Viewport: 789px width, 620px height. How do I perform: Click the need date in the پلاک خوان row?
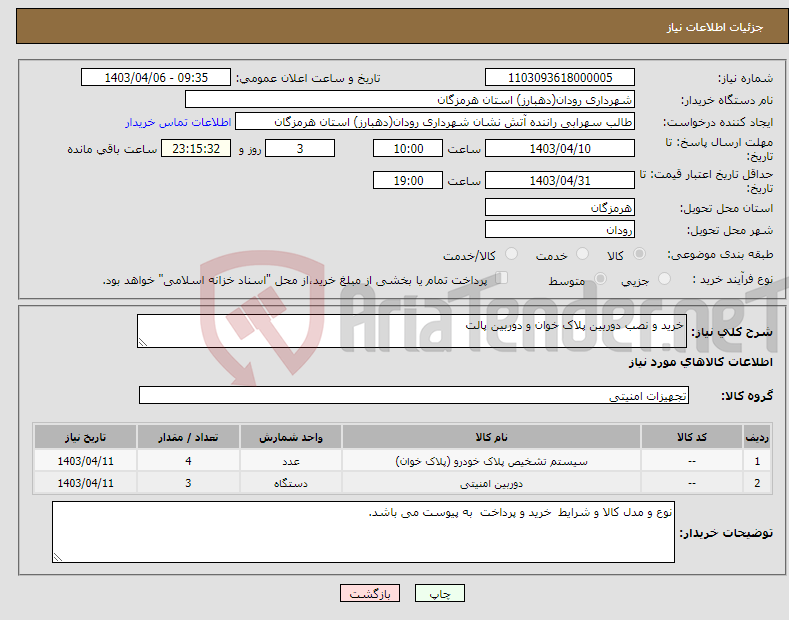point(86,461)
